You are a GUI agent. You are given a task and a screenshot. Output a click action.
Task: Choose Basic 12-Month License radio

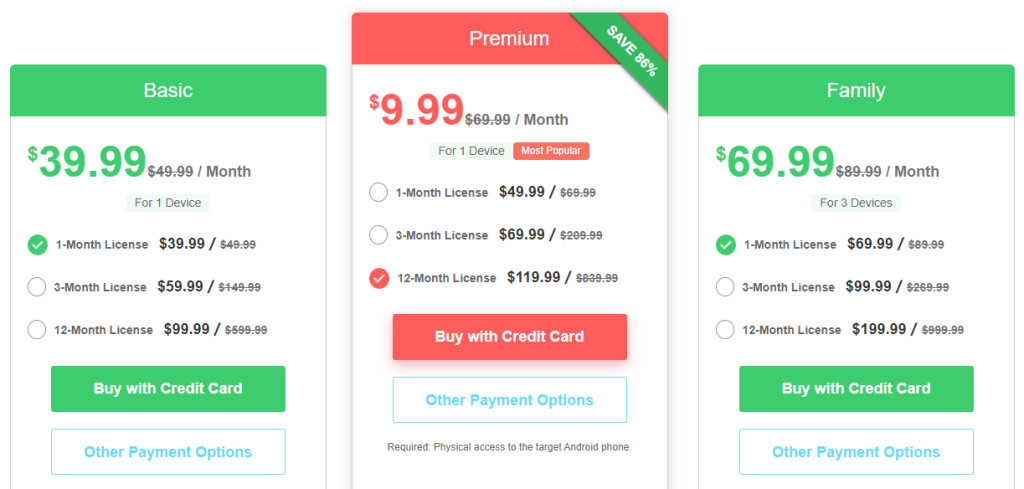tap(37, 330)
